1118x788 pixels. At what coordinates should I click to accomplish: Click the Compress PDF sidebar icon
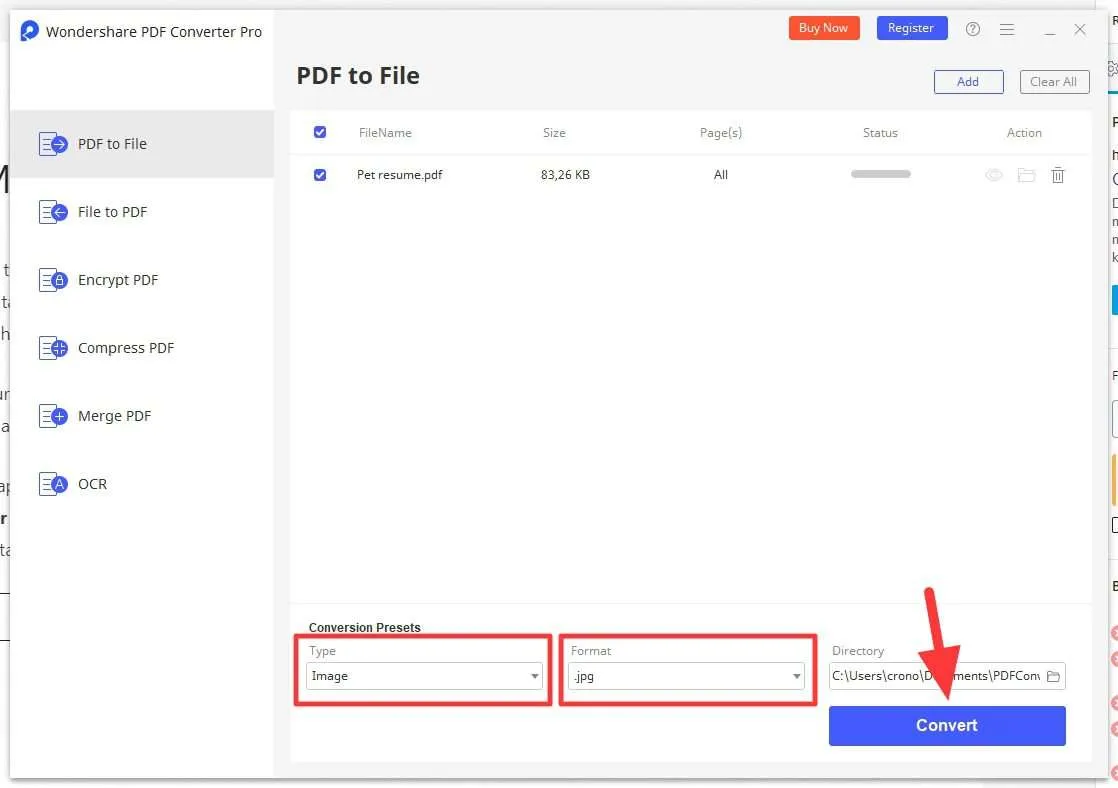tap(53, 348)
